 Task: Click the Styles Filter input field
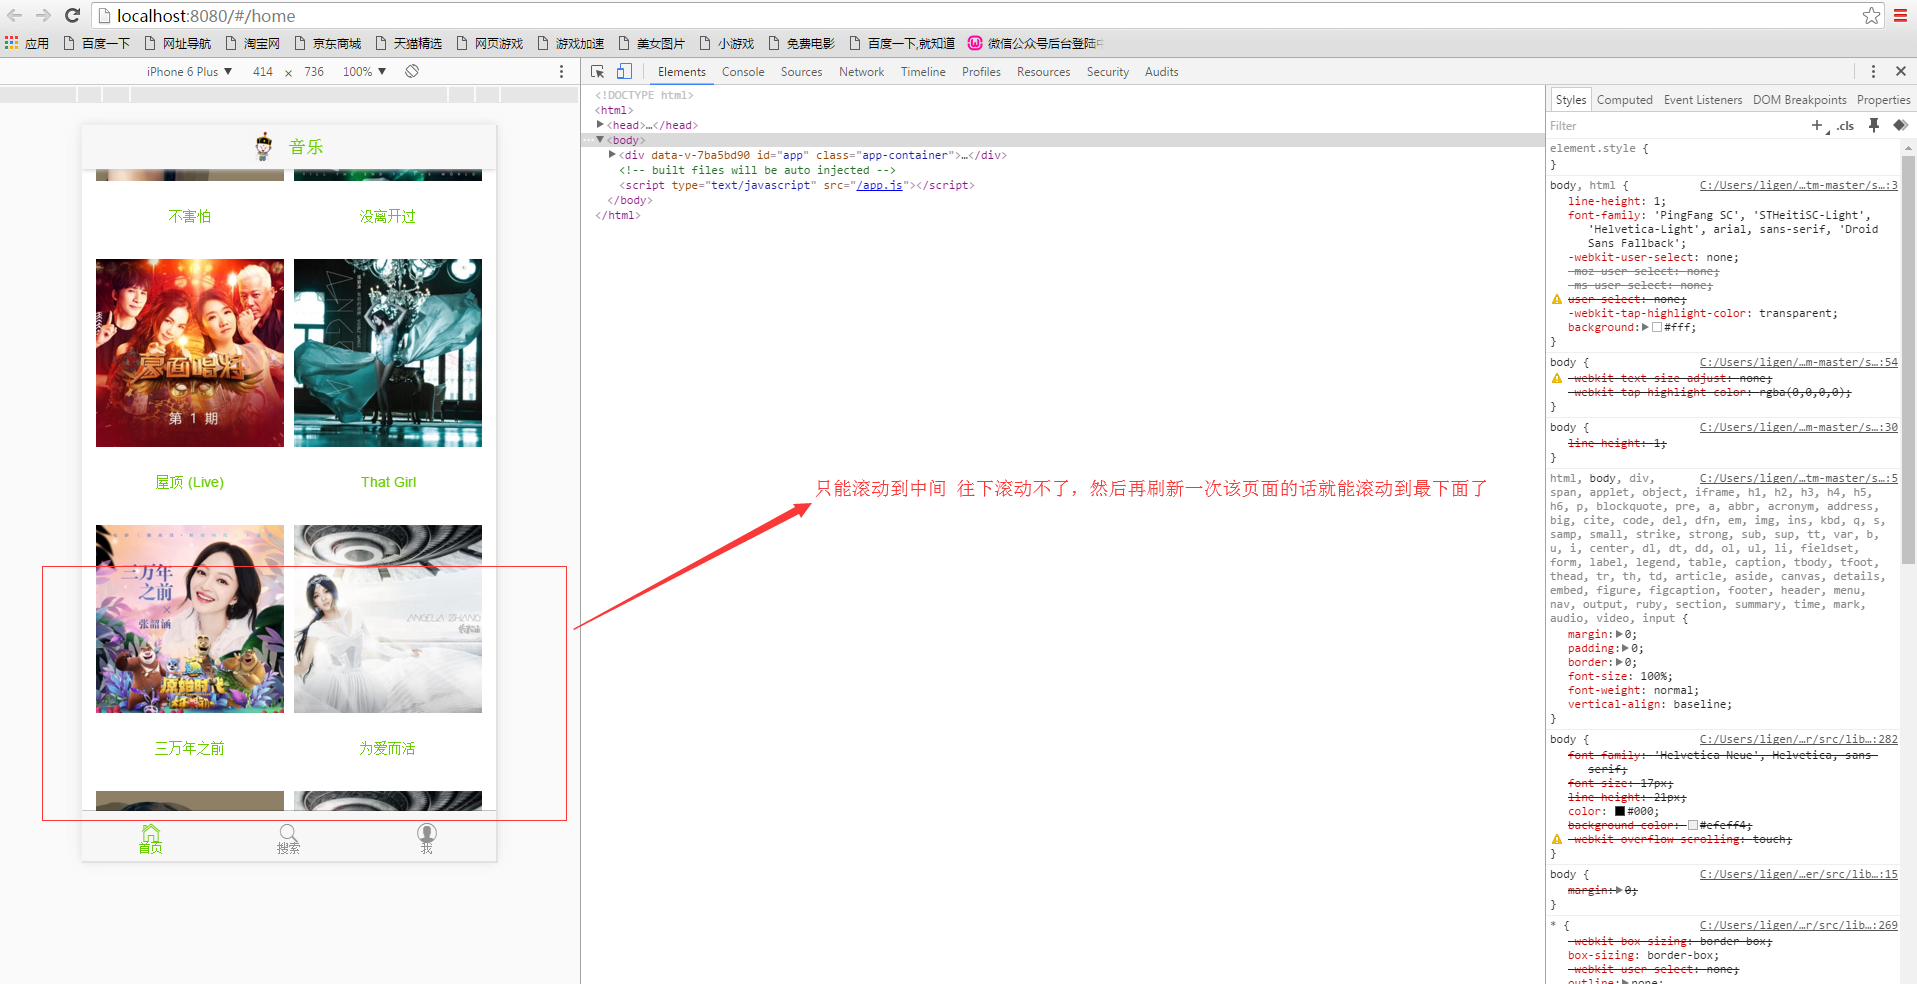(x=1675, y=126)
